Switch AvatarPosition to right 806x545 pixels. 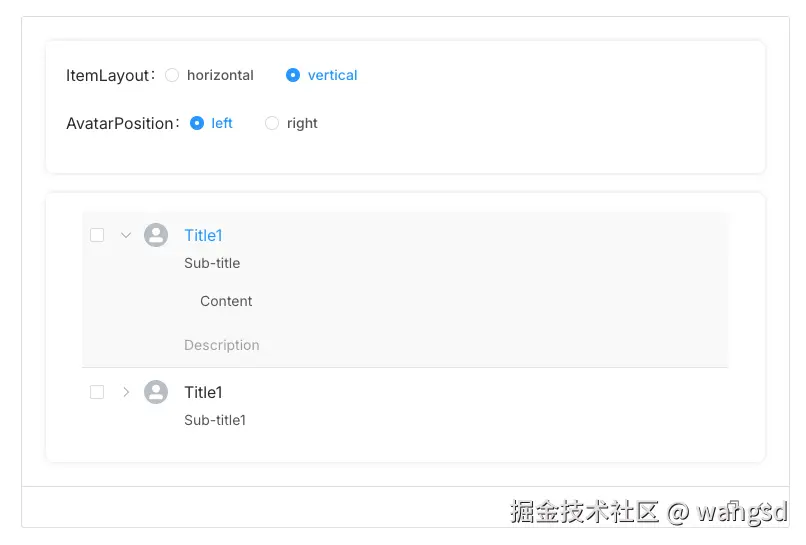click(x=272, y=123)
